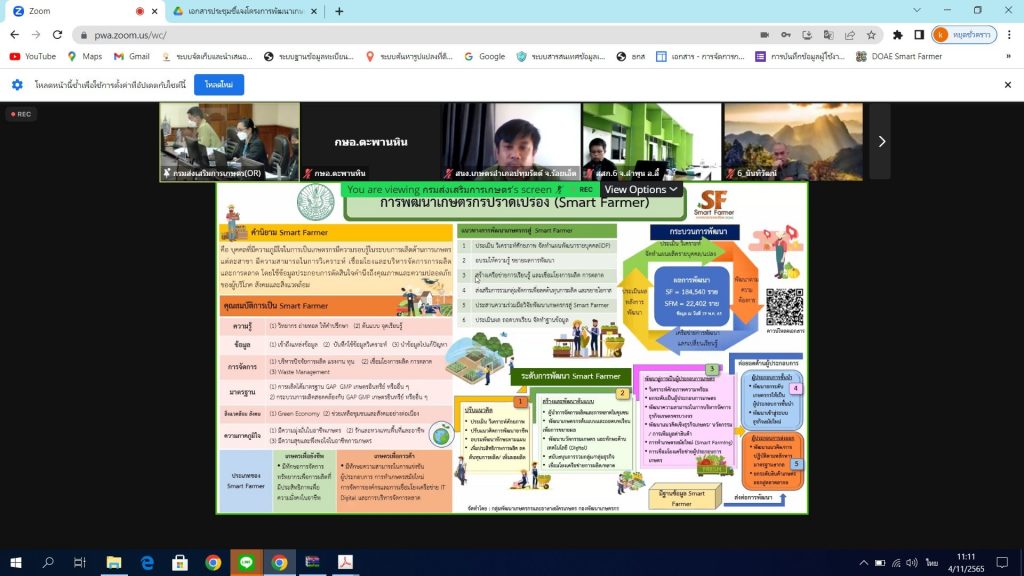This screenshot has width=1024, height=576.
Task: Click the pwa.zoom.us address bar
Action: pyautogui.click(x=400, y=34)
